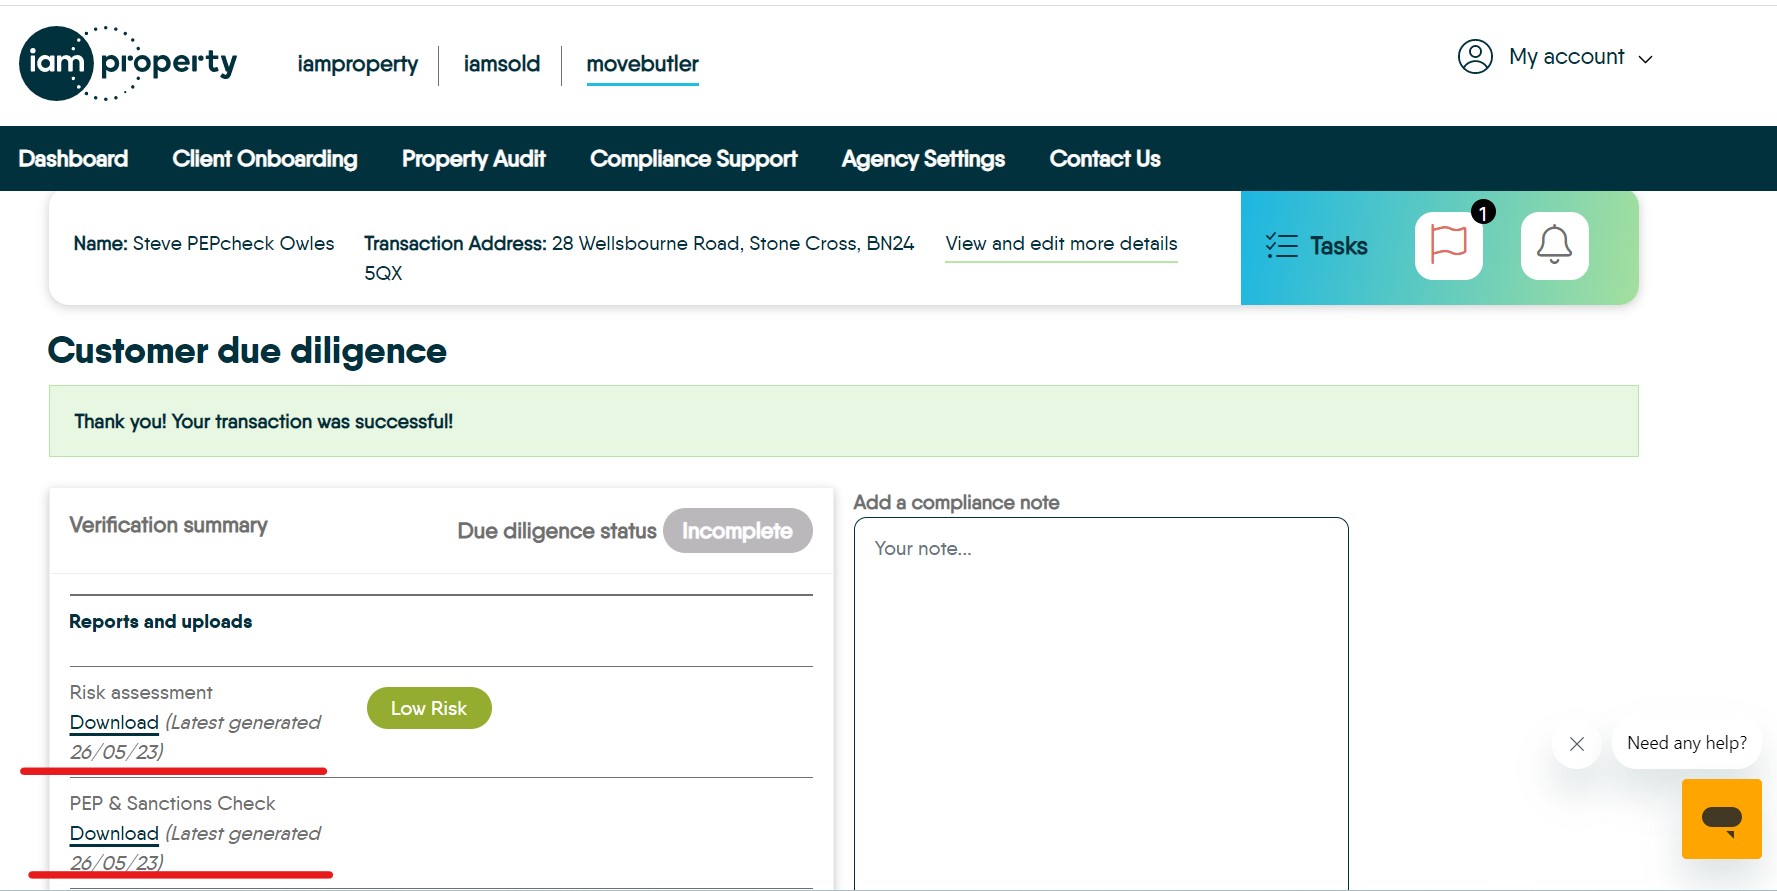
Task: Open the yellow chat widget button
Action: pyautogui.click(x=1721, y=819)
